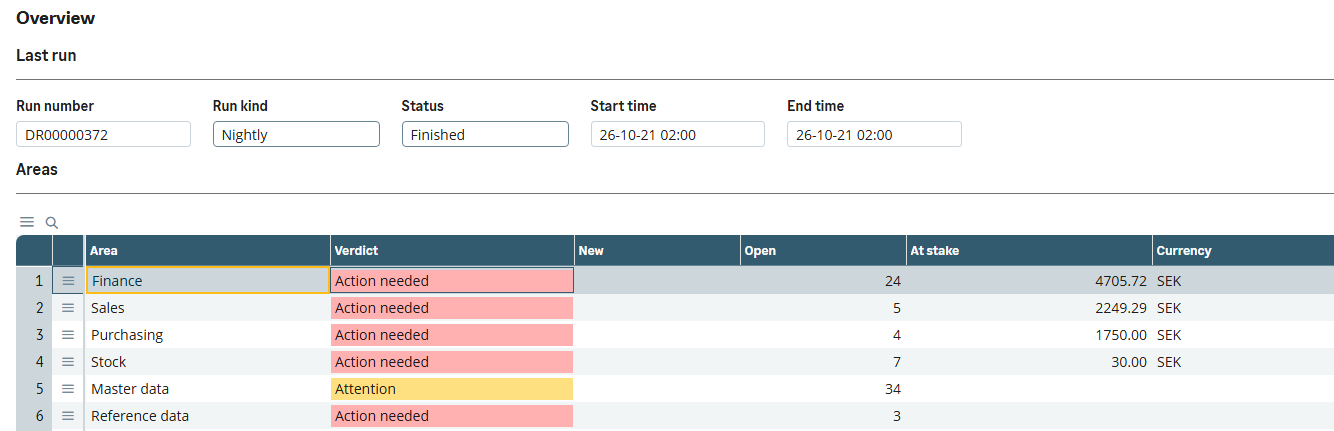Sort by the Currency column header
This screenshot has width=1334, height=431.
coord(1243,251)
